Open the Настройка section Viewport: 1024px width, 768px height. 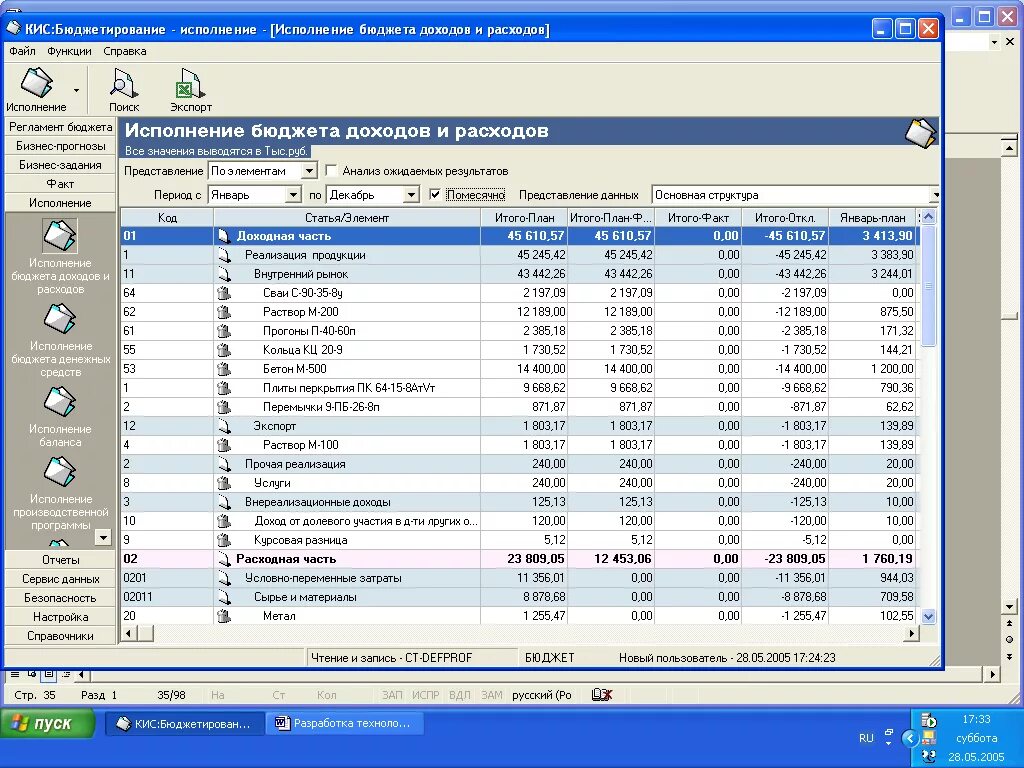pyautogui.click(x=60, y=616)
